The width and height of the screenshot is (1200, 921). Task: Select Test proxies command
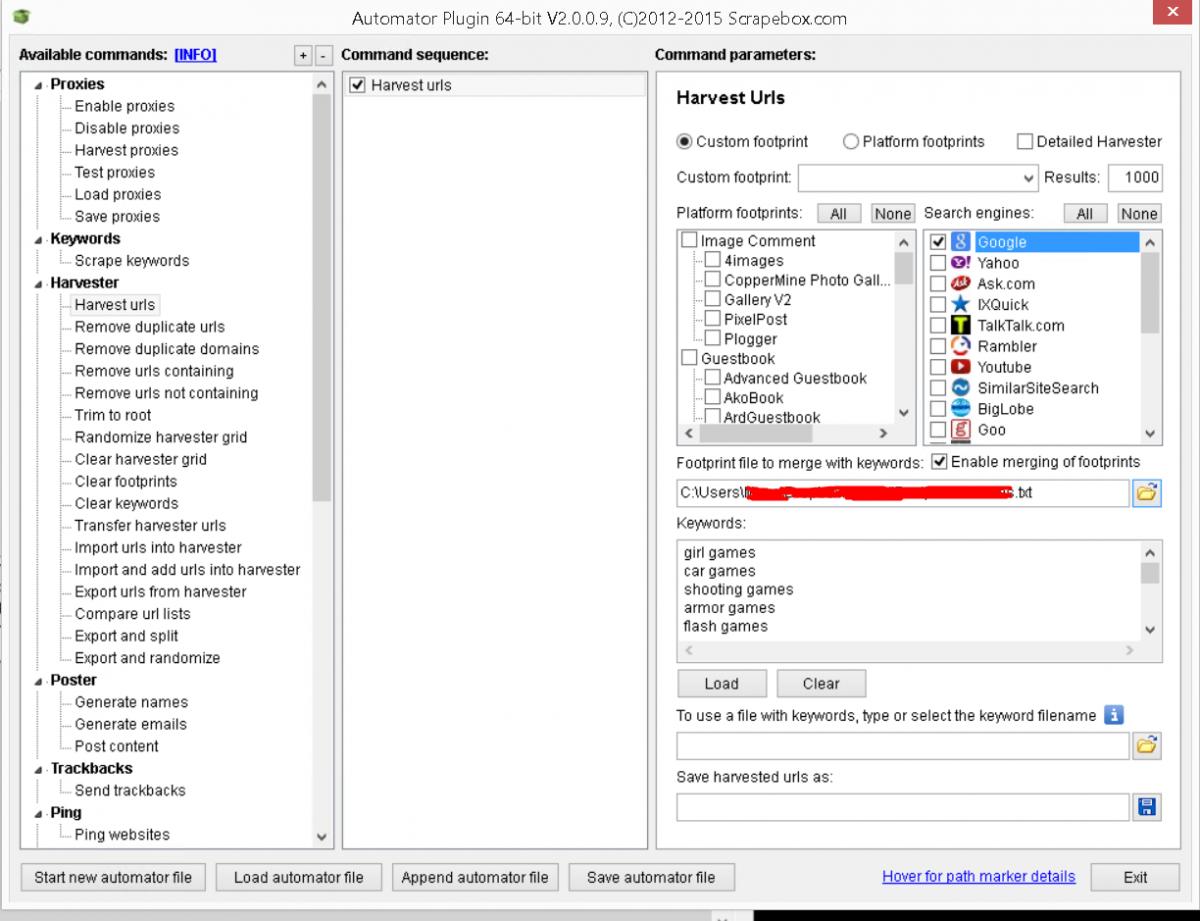pyautogui.click(x=115, y=172)
